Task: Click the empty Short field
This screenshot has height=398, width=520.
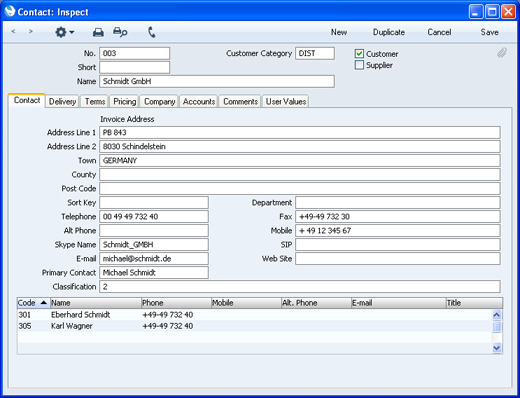Action: [135, 67]
